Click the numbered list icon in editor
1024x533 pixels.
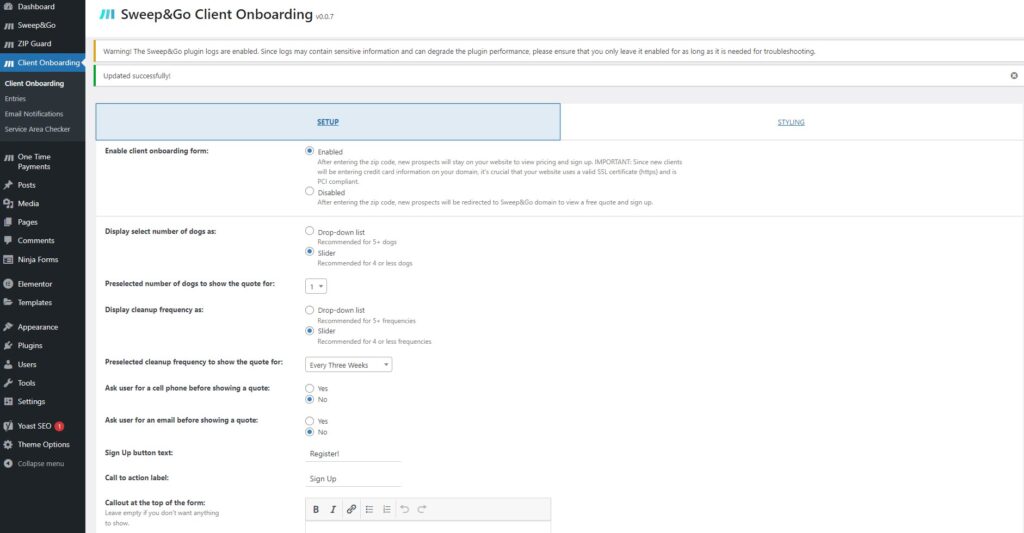[x=386, y=509]
